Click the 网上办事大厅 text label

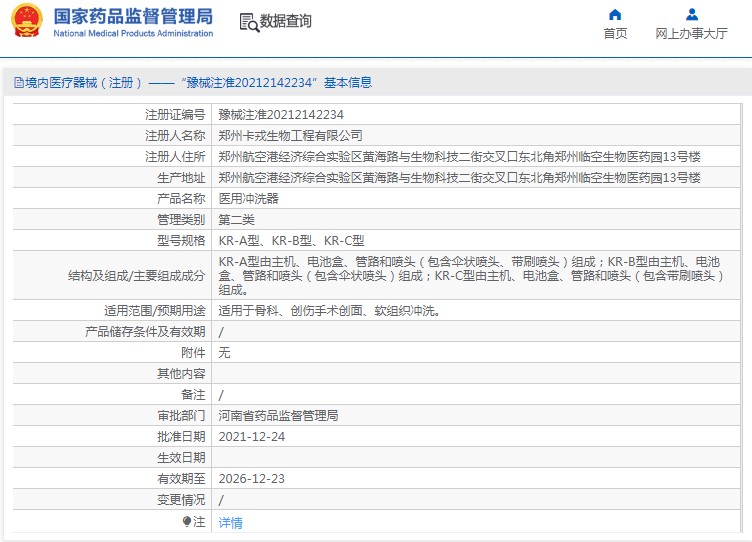coord(691,34)
